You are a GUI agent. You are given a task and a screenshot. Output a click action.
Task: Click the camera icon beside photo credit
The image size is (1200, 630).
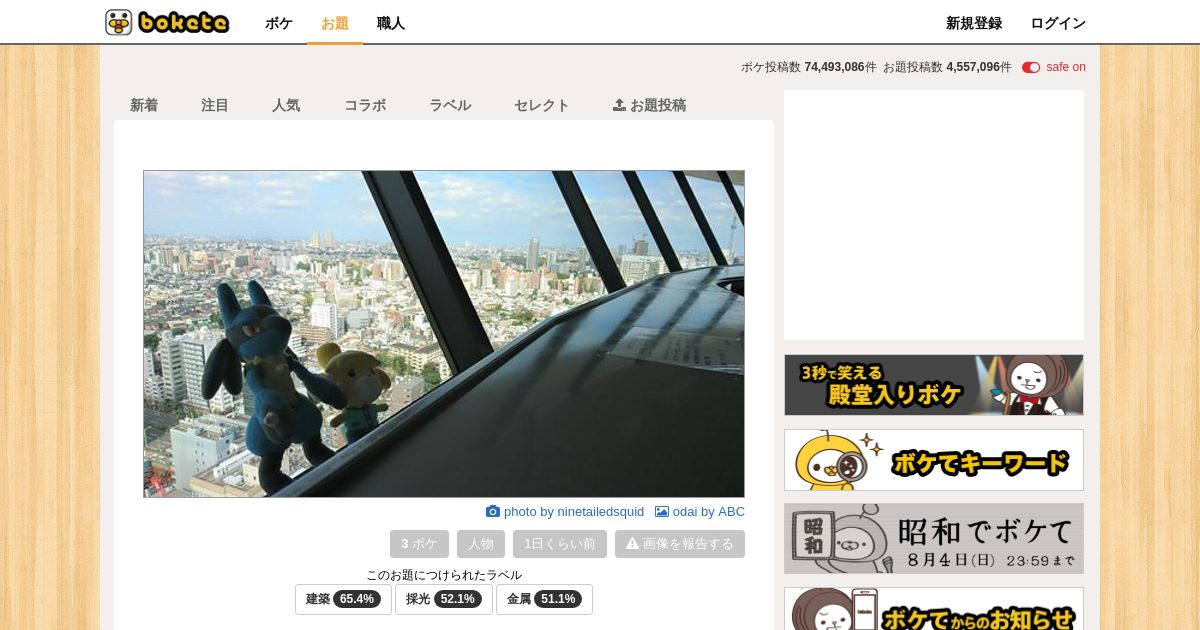pos(493,511)
